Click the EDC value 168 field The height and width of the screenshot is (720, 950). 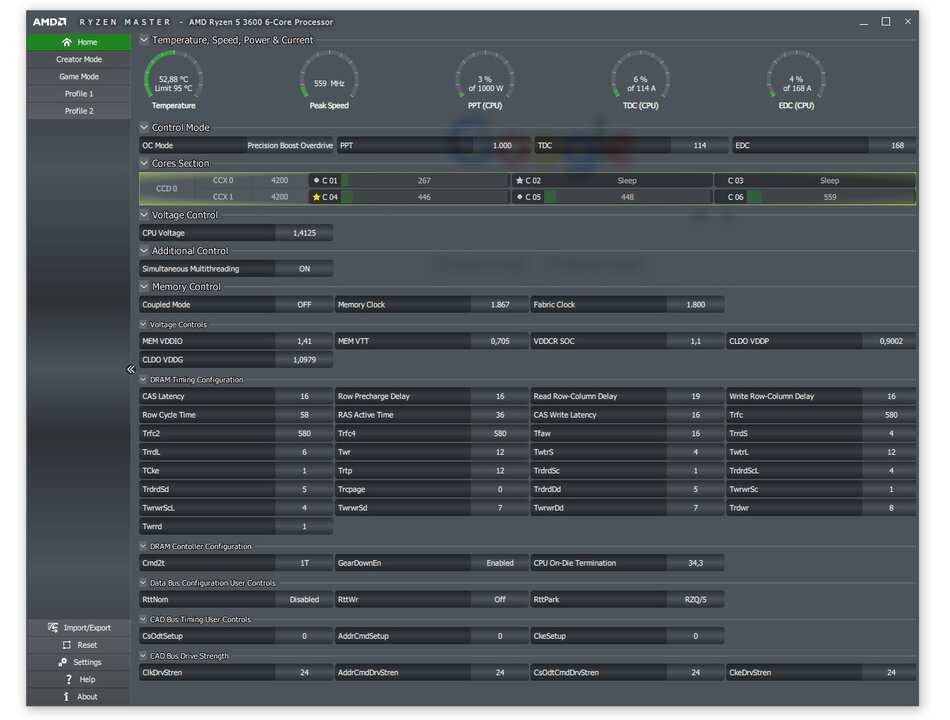coord(892,145)
